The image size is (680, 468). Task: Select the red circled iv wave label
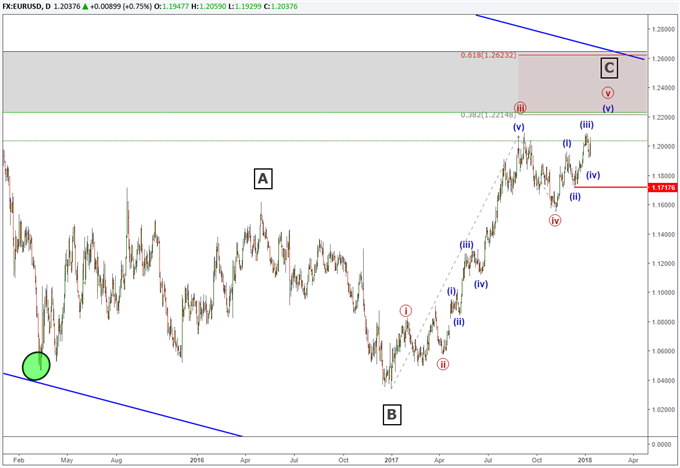[x=555, y=220]
